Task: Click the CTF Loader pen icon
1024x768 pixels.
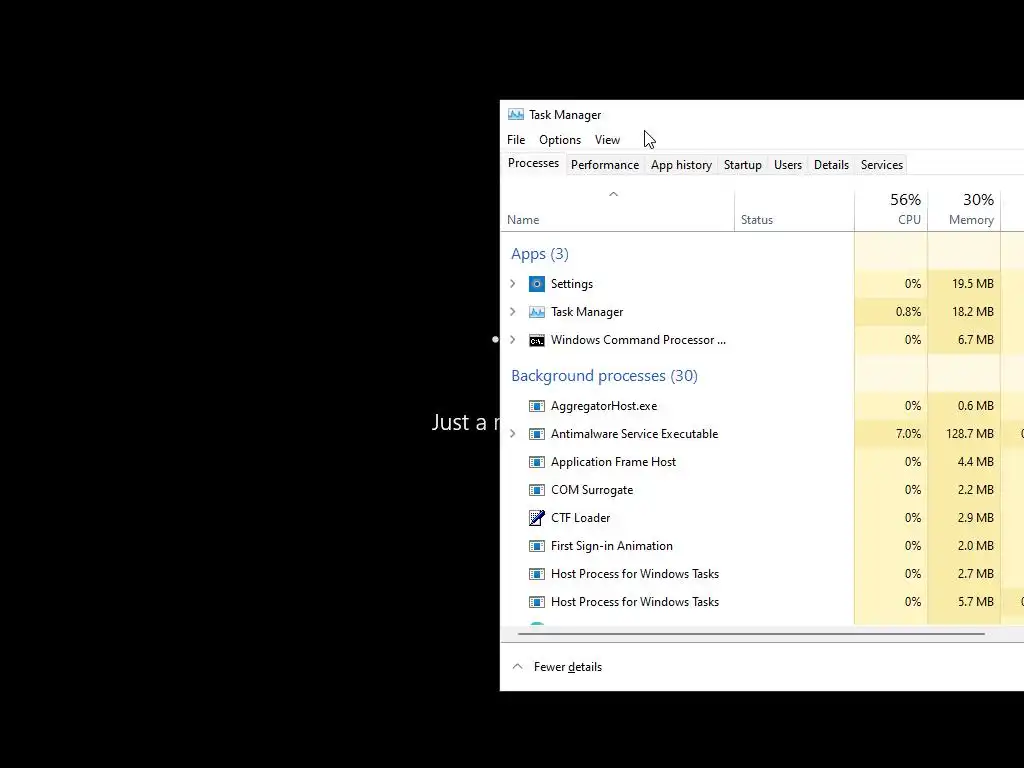Action: click(x=537, y=518)
